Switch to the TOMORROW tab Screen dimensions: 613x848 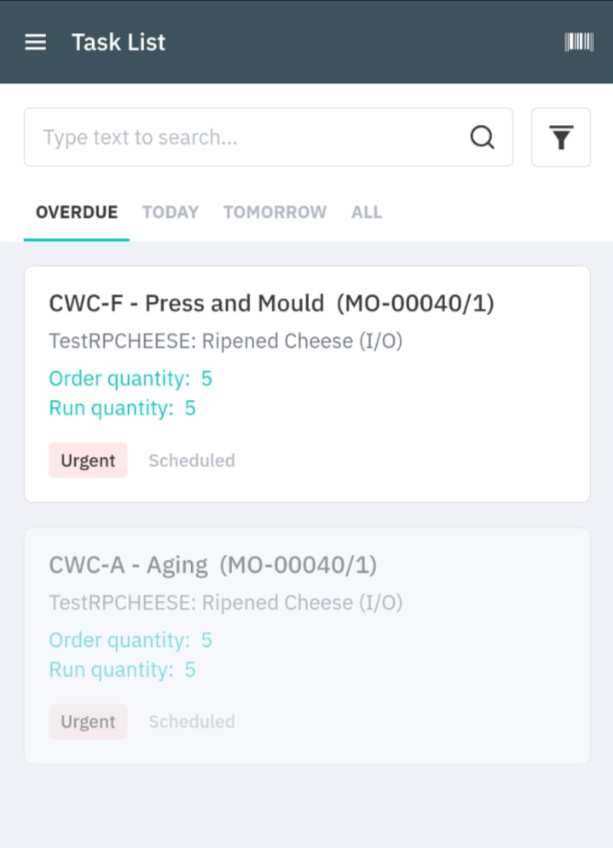275,212
